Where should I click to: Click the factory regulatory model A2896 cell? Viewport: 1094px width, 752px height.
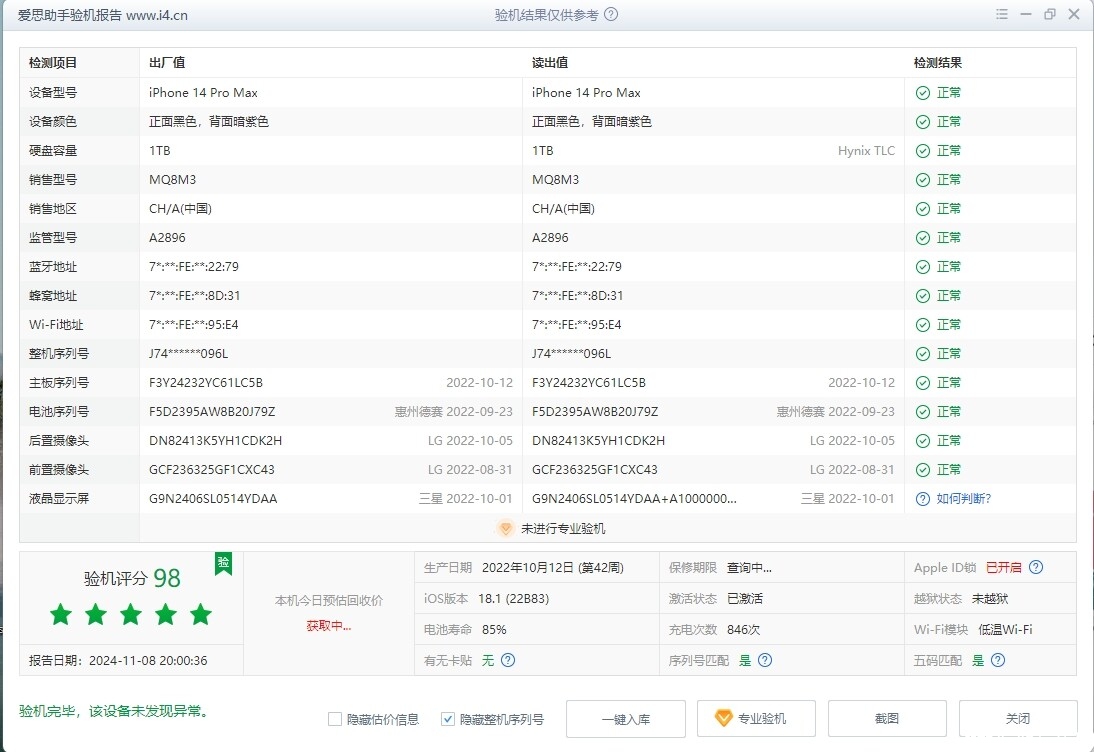(x=167, y=238)
